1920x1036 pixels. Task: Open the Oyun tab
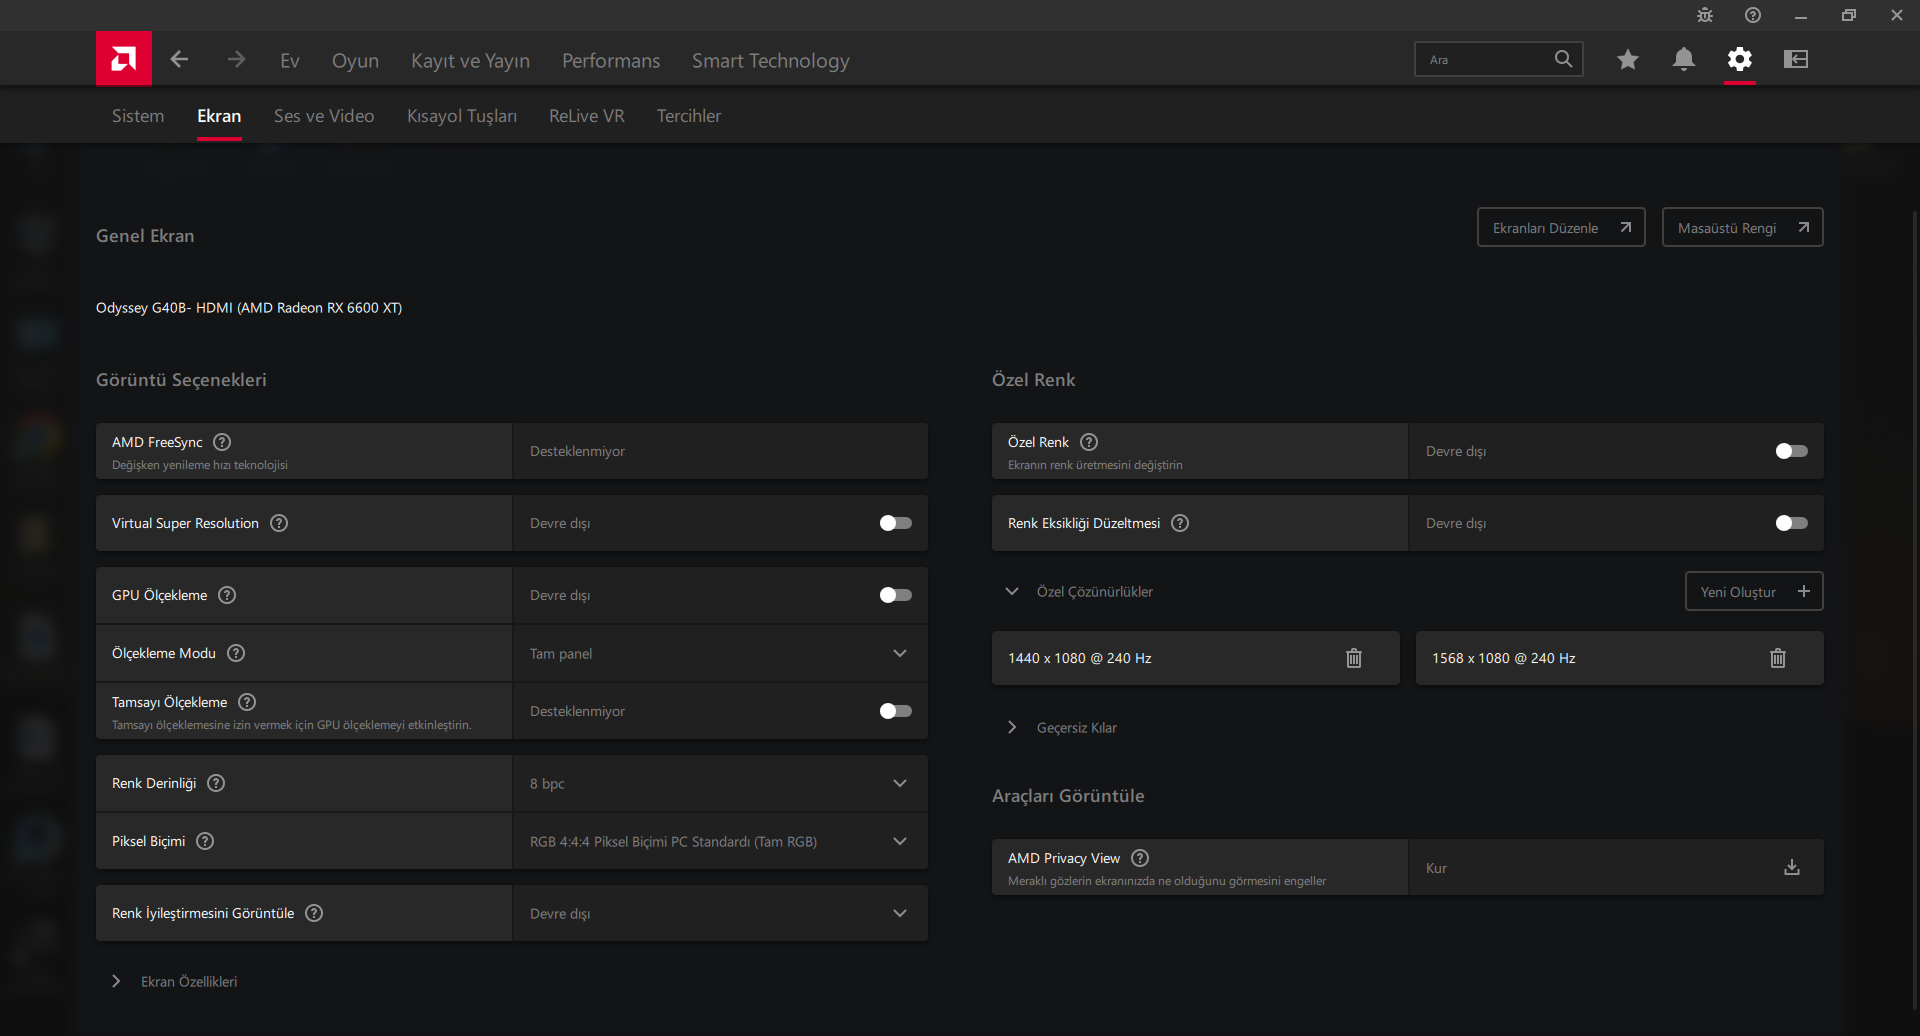pos(355,61)
